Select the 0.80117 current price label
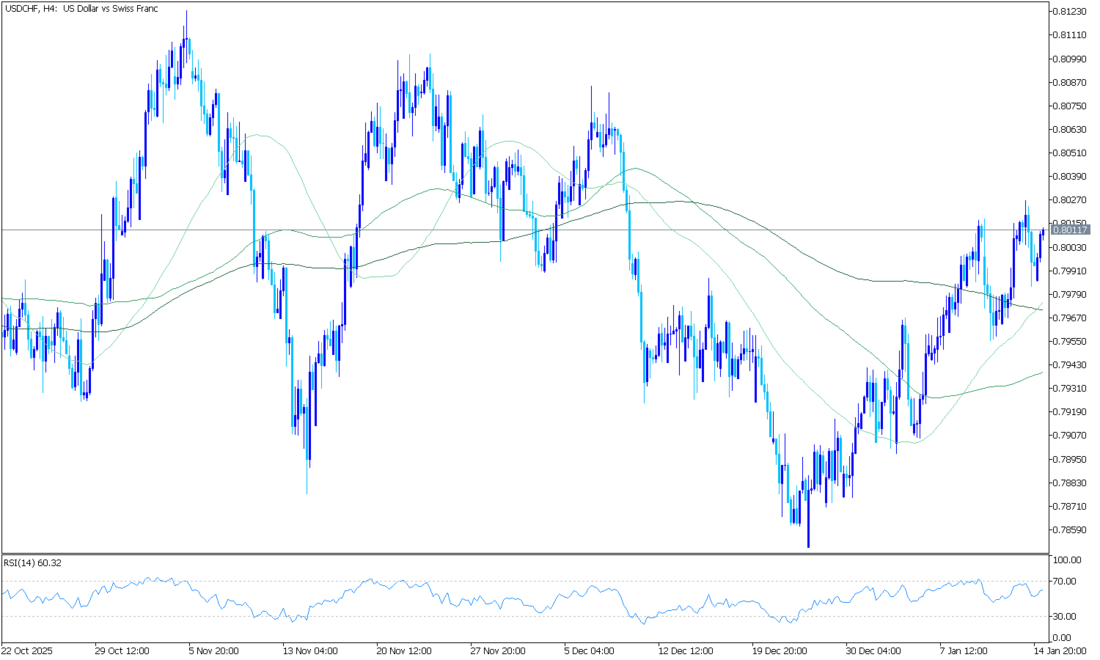The height and width of the screenshot is (660, 1100). click(1068, 230)
